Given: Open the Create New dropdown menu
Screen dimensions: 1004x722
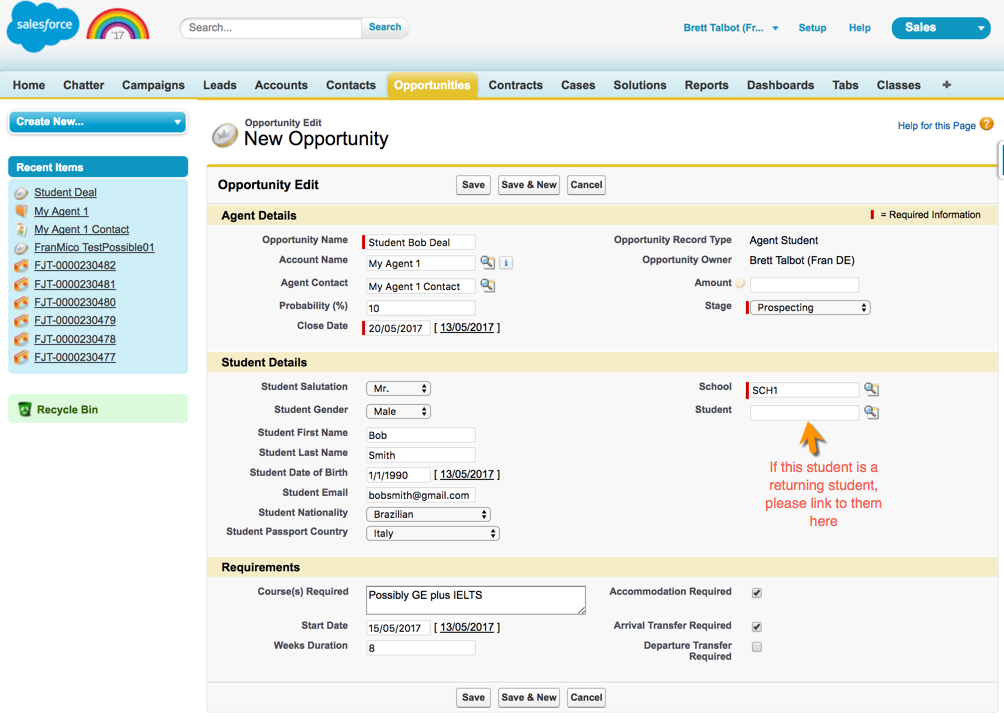Looking at the screenshot, I should point(98,122).
